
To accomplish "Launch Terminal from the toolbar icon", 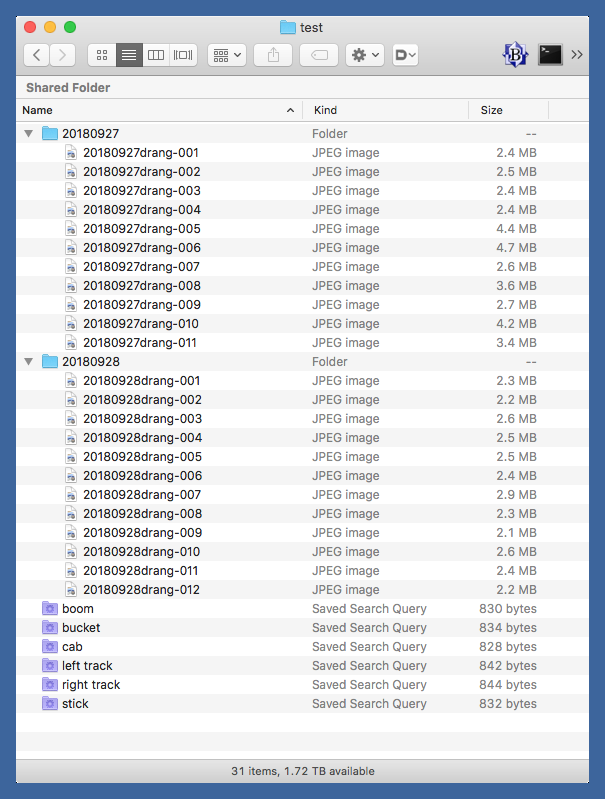I will click(550, 56).
